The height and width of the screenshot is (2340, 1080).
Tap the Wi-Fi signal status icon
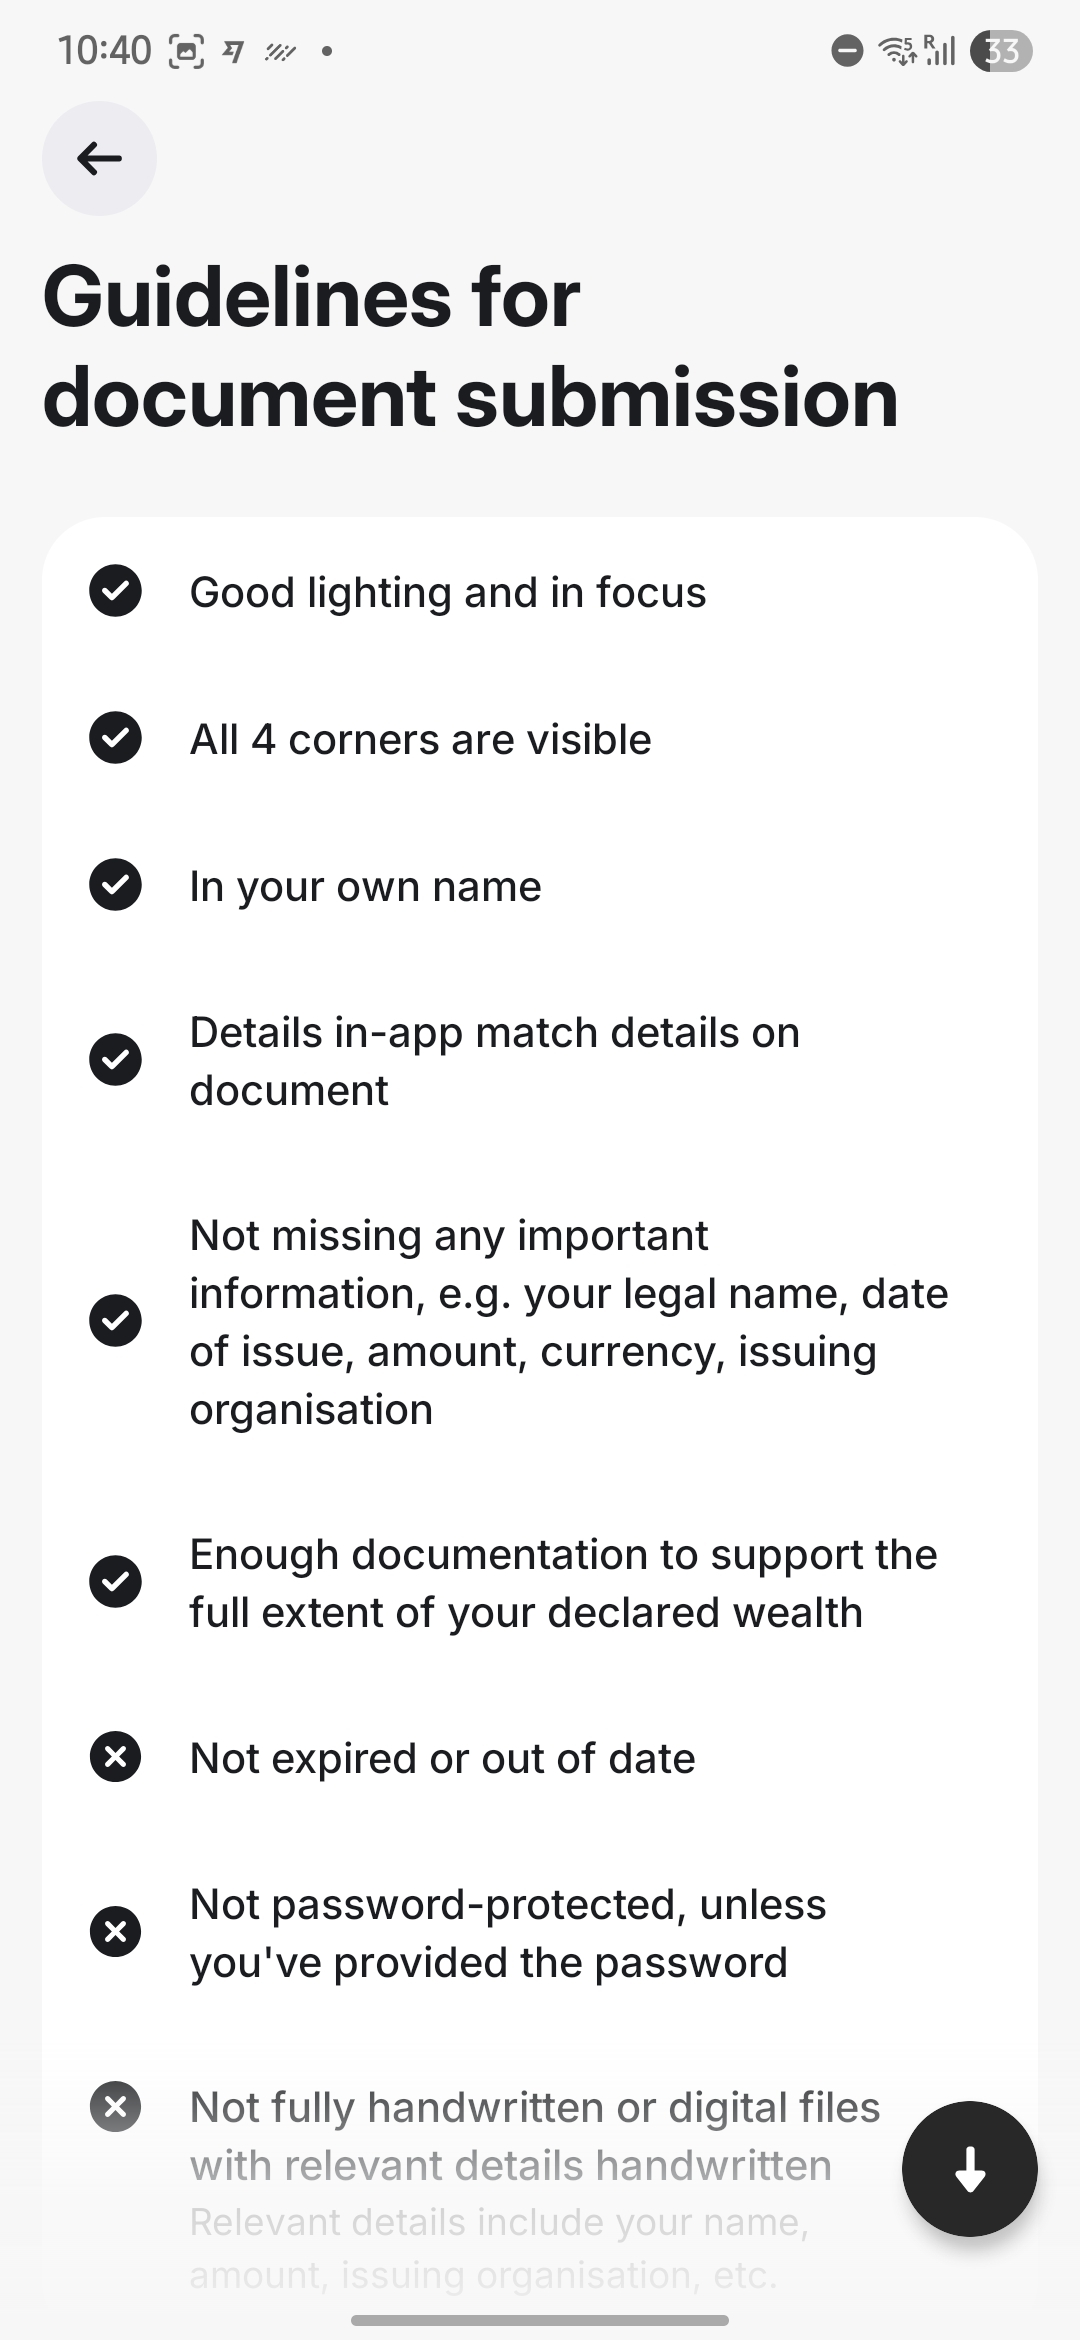point(897,50)
